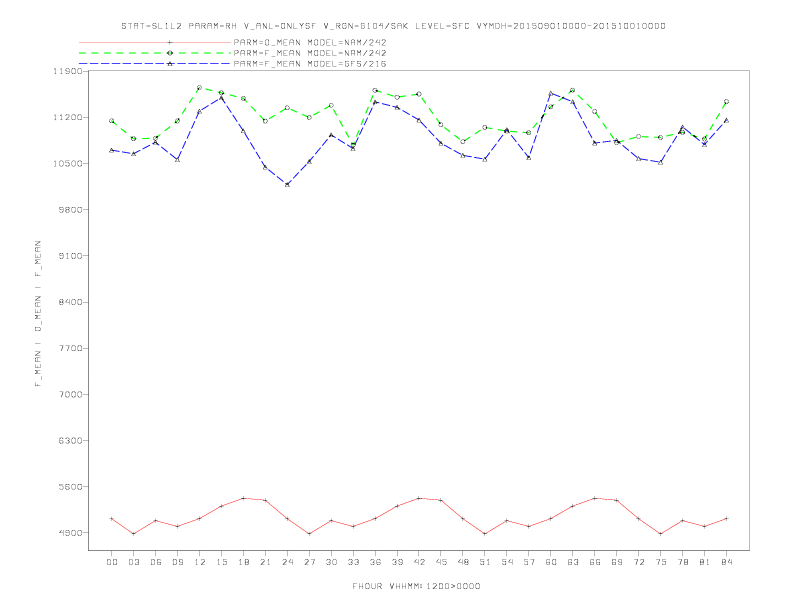The image size is (792, 612).
Task: Click y-axis tick label 7000
Action: (x=70, y=394)
